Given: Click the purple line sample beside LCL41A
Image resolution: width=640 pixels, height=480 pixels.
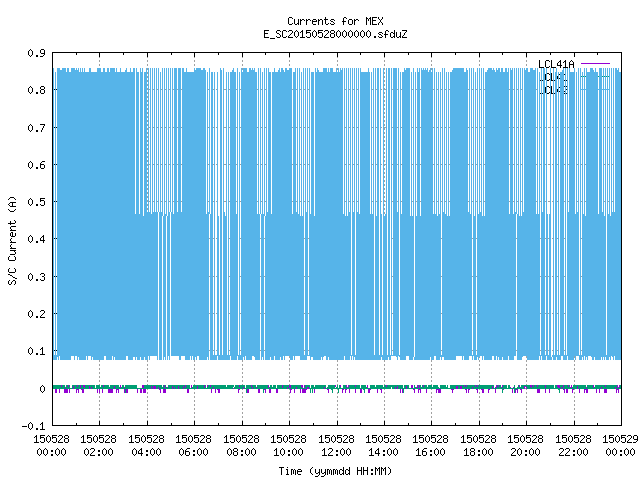Looking at the screenshot, I should click(x=595, y=64).
